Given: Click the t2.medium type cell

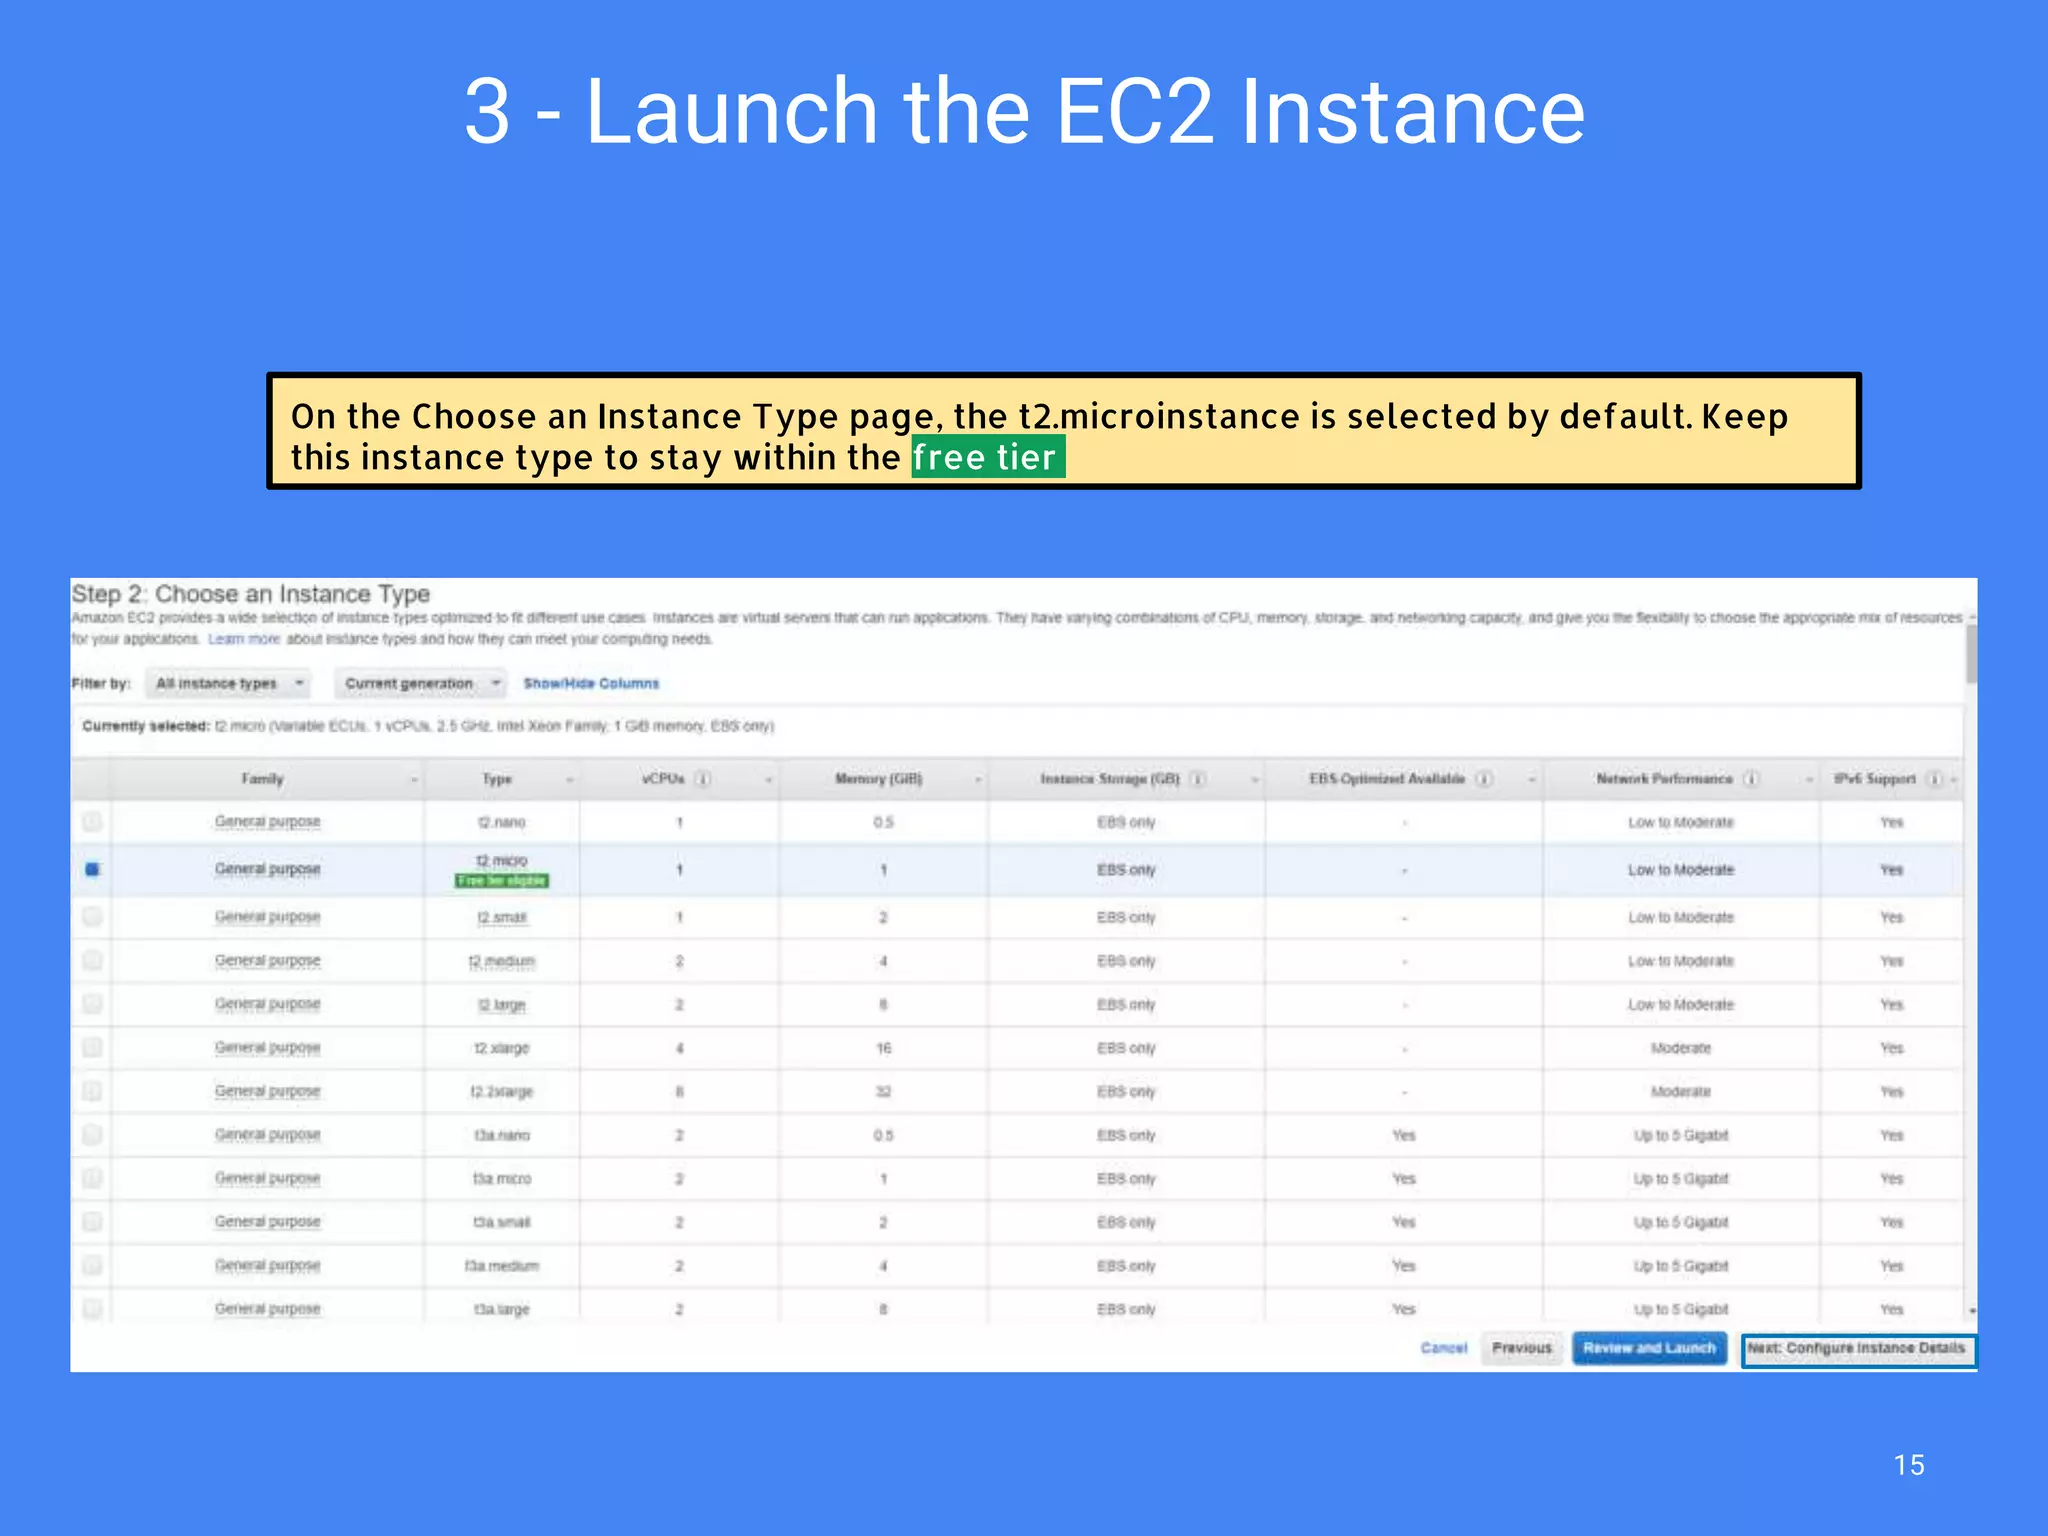Looking at the screenshot, I should [x=502, y=961].
